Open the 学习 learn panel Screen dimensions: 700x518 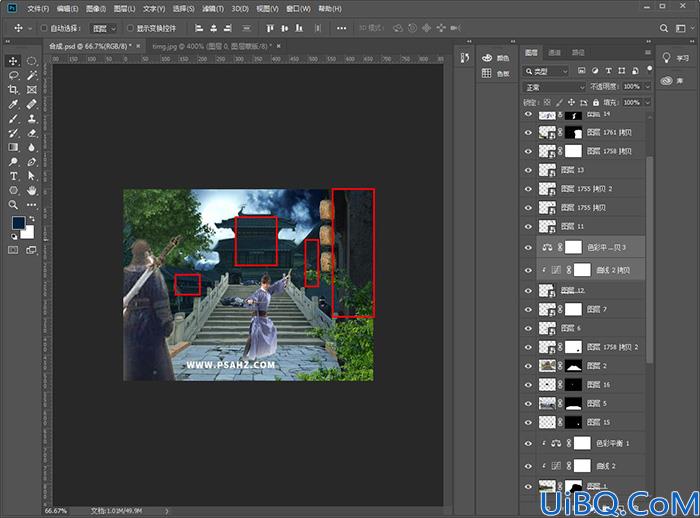point(676,58)
